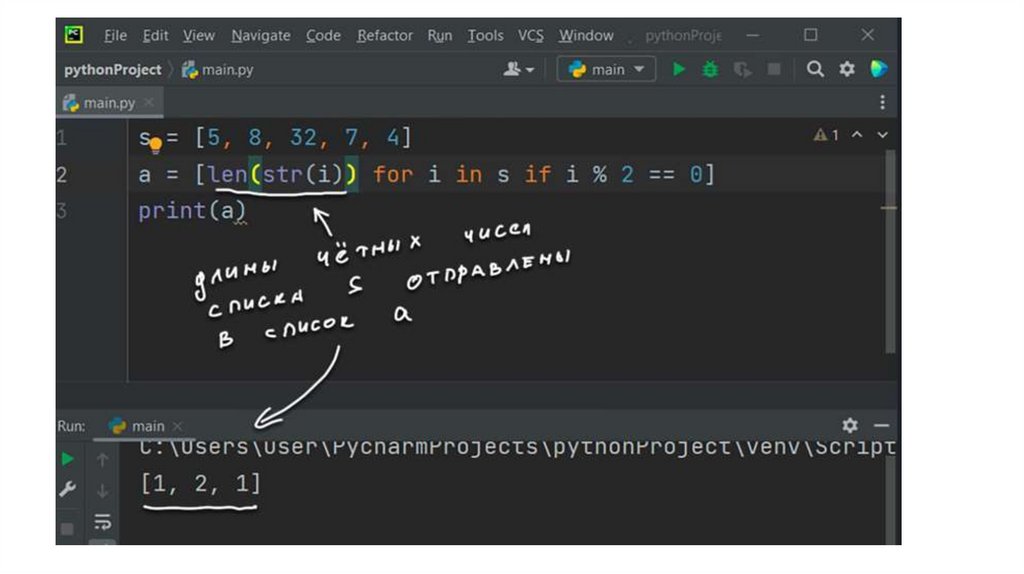This screenshot has width=1024, height=574.
Task: Go to previous highlighted problem arrow
Action: (857, 135)
